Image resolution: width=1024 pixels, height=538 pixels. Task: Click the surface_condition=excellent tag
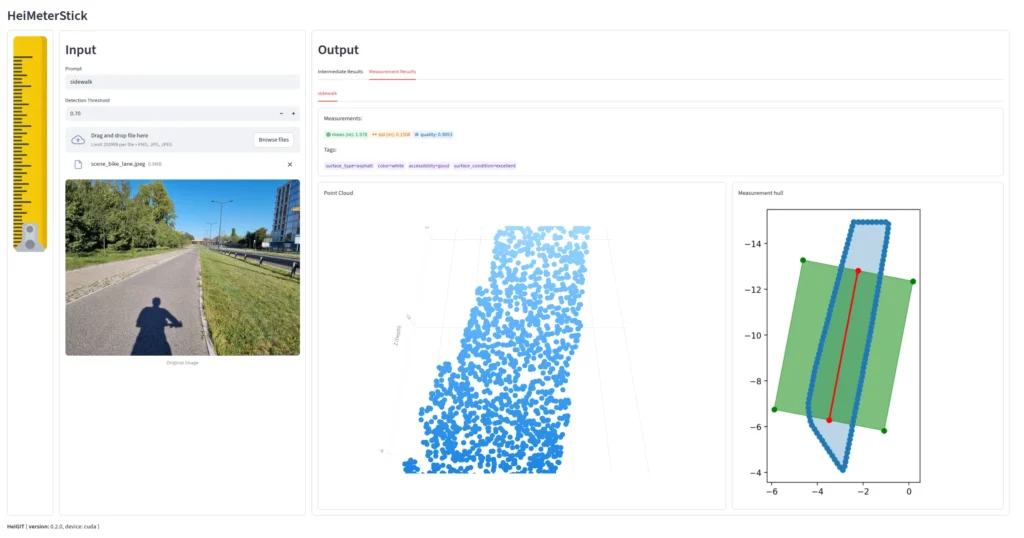coord(485,166)
